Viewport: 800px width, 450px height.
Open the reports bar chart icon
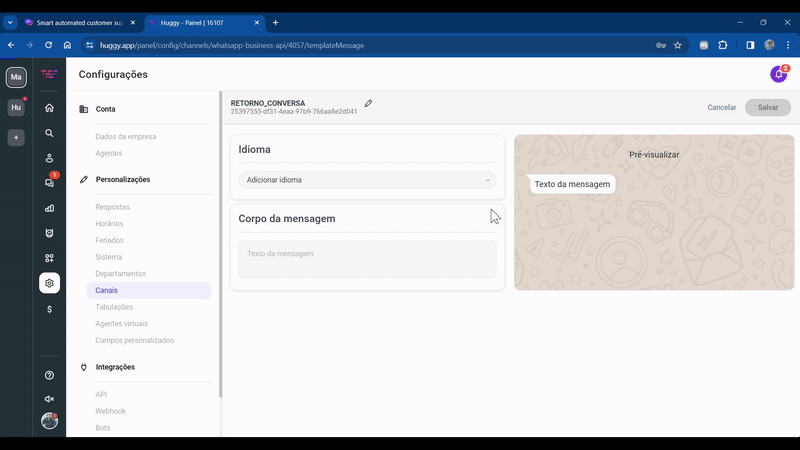pos(49,208)
